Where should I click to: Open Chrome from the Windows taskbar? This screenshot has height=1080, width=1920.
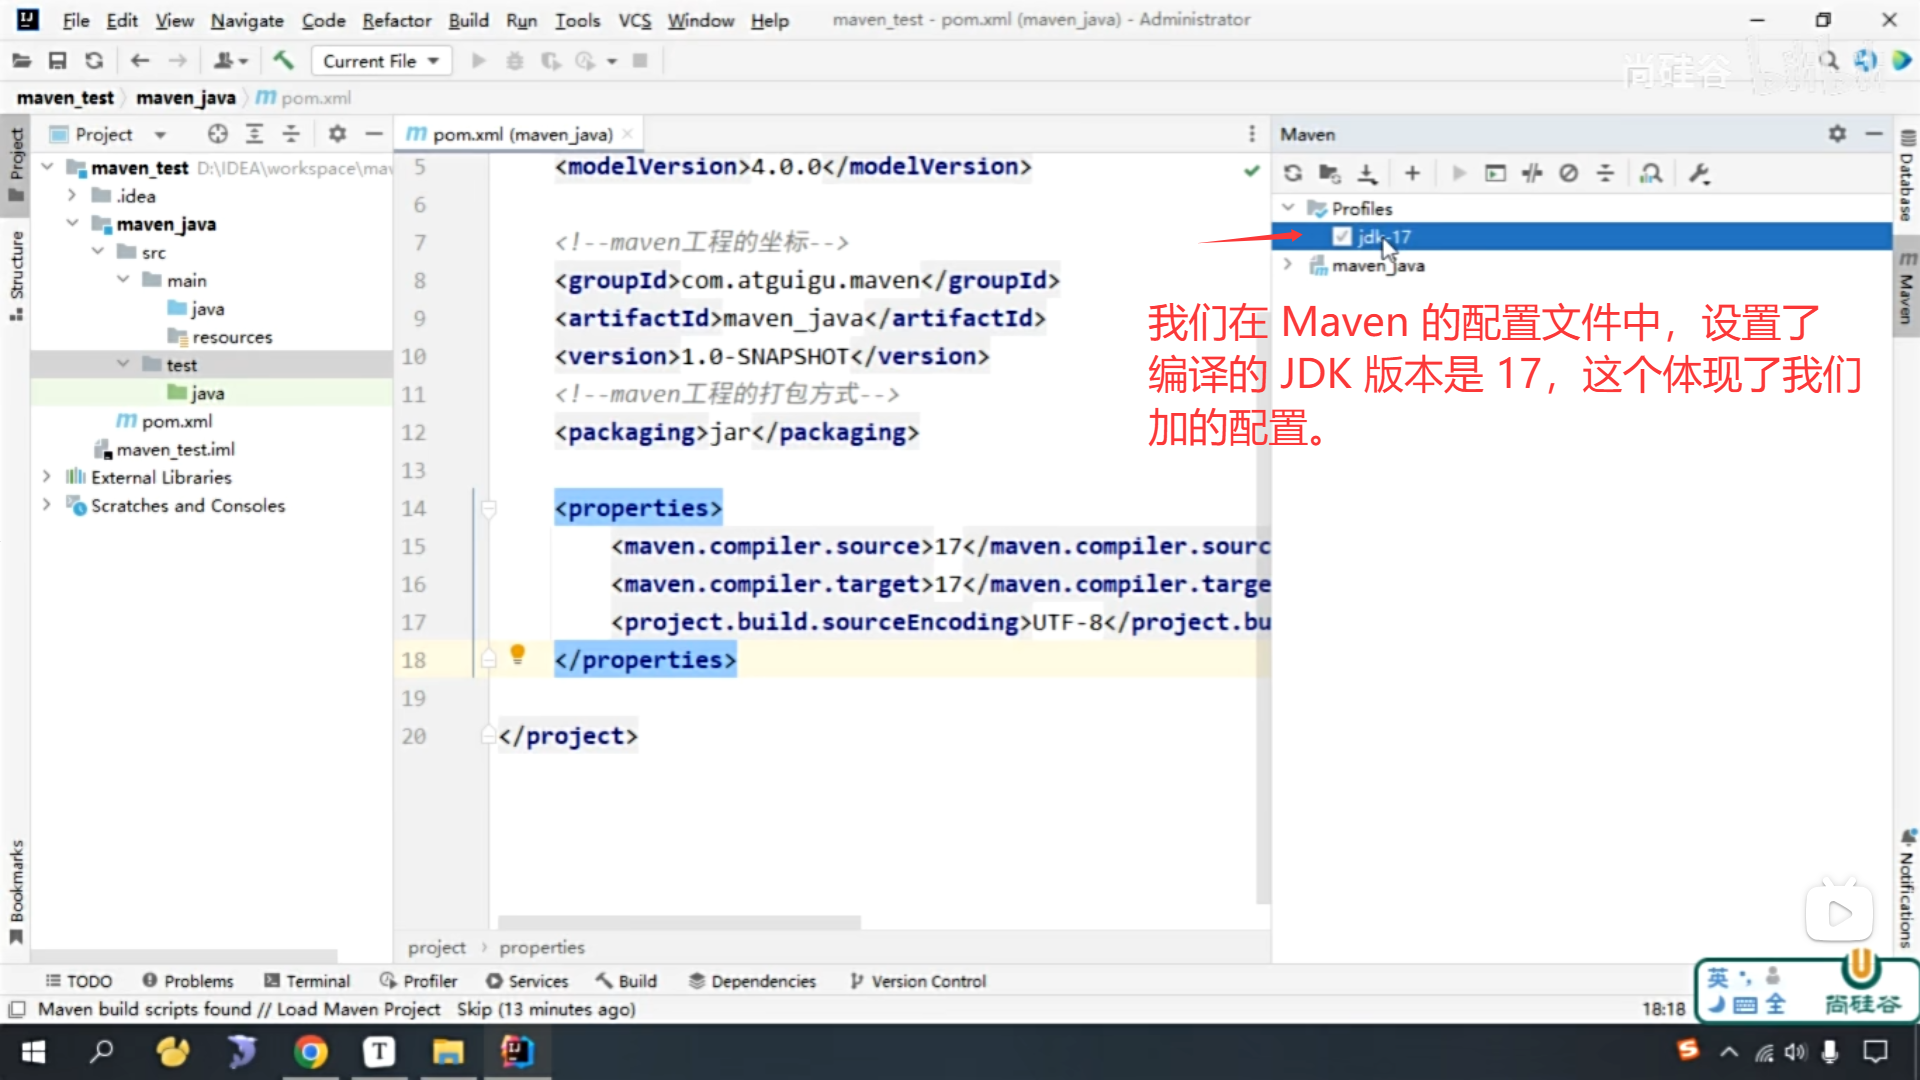pos(310,1052)
